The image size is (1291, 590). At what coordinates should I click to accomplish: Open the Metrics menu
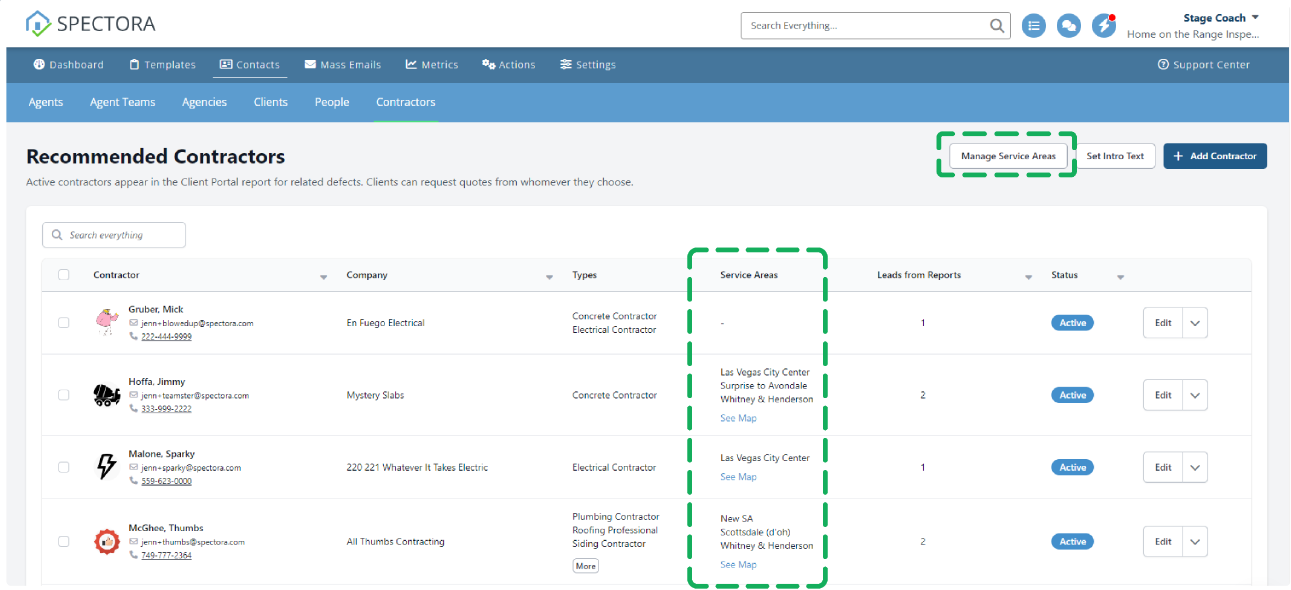pyautogui.click(x=432, y=65)
